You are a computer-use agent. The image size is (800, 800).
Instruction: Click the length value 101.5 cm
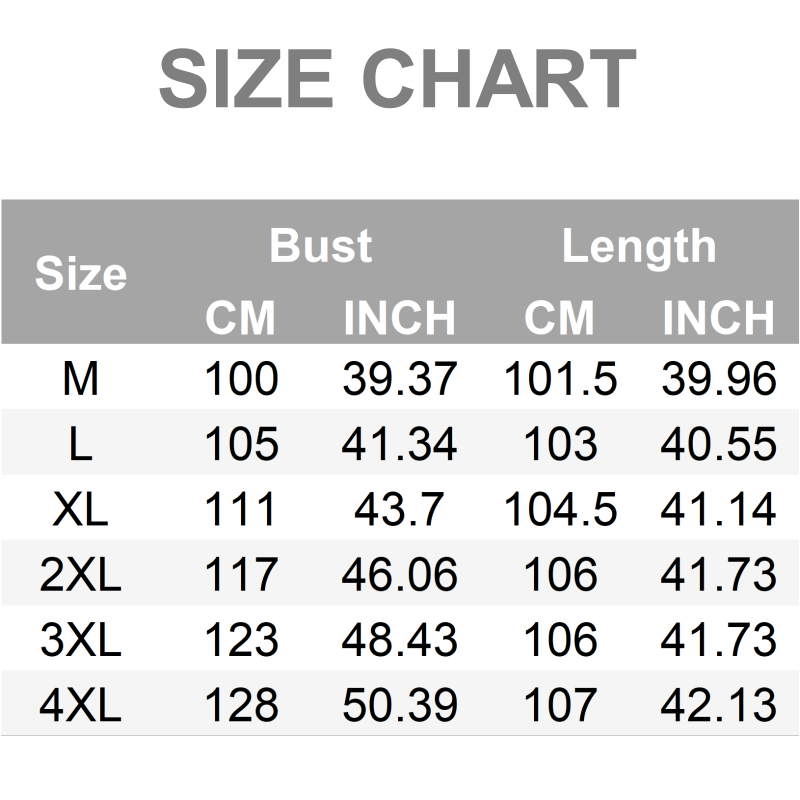560,379
